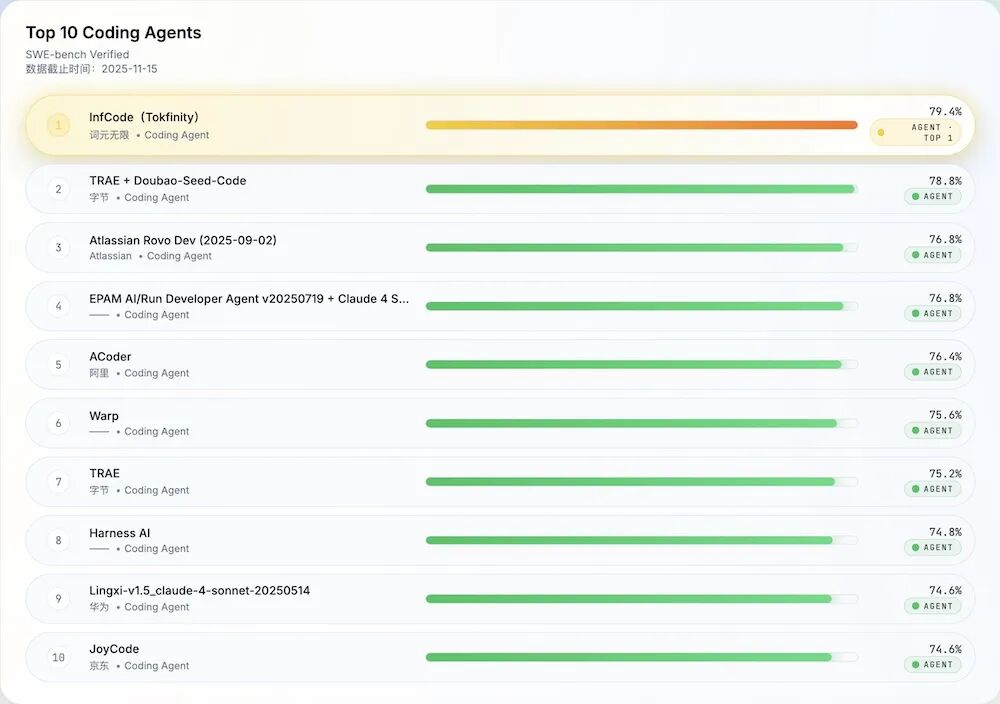Select the Warp title

pos(104,416)
